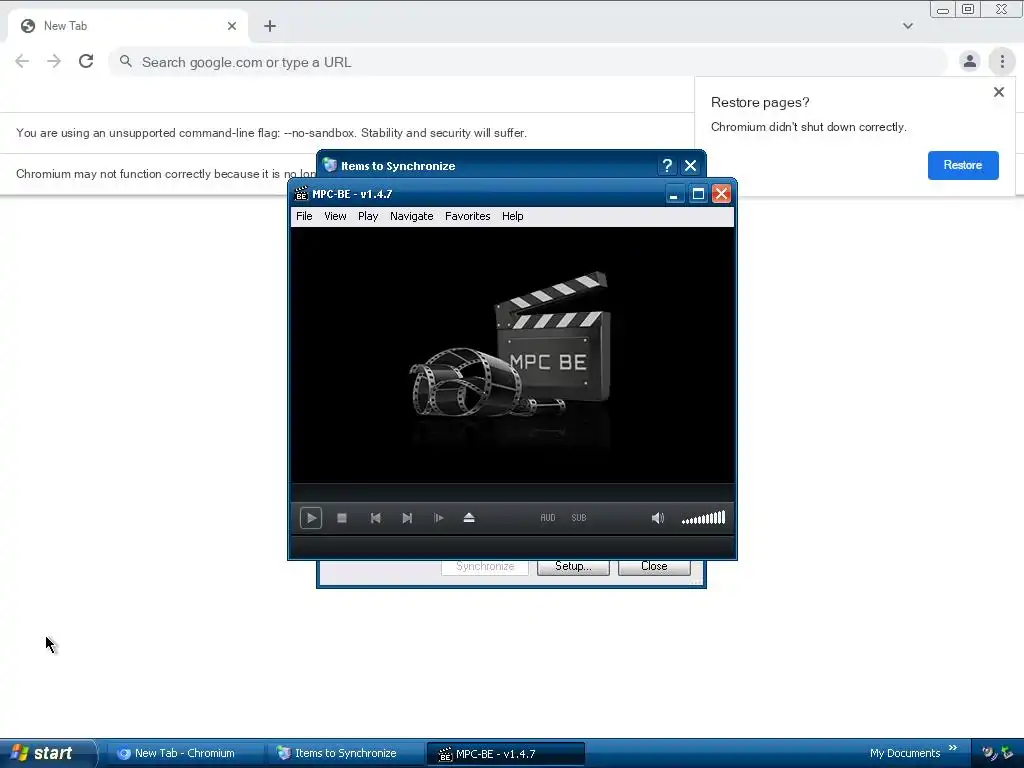Screen dimensions: 1024x768
Task: Click the Chromium back arrow
Action: click(x=22, y=61)
